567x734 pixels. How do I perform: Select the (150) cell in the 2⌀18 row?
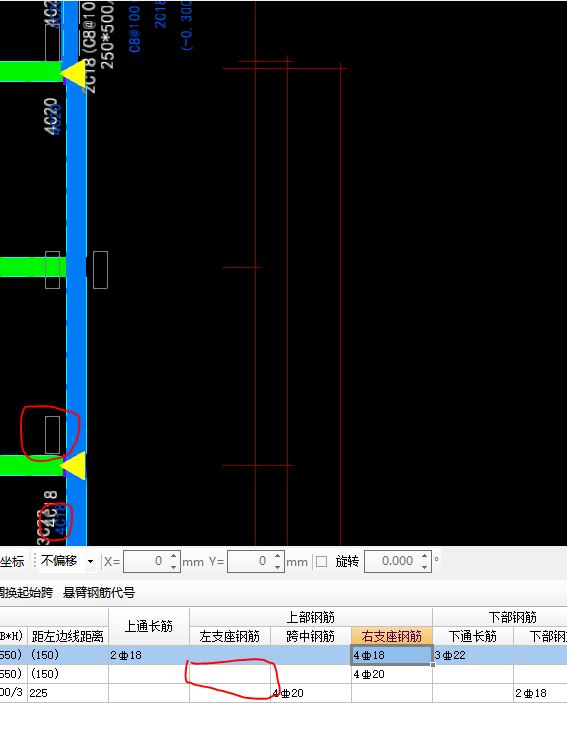[x=68, y=655]
